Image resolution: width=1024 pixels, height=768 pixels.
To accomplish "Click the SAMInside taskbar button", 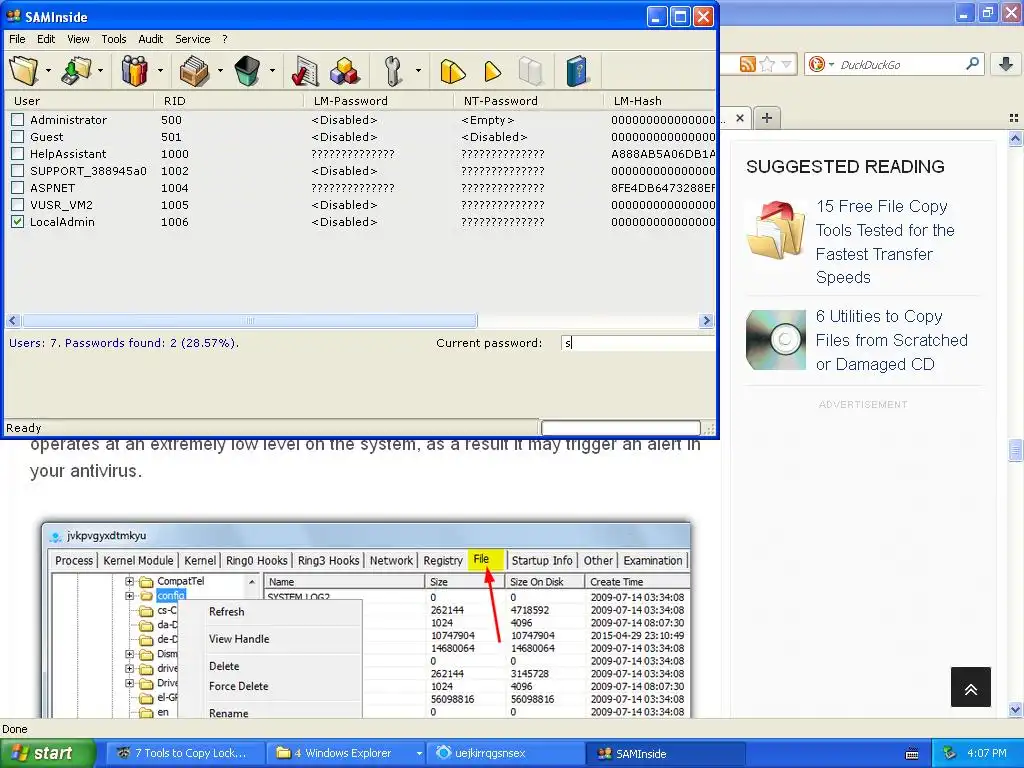I will point(665,754).
